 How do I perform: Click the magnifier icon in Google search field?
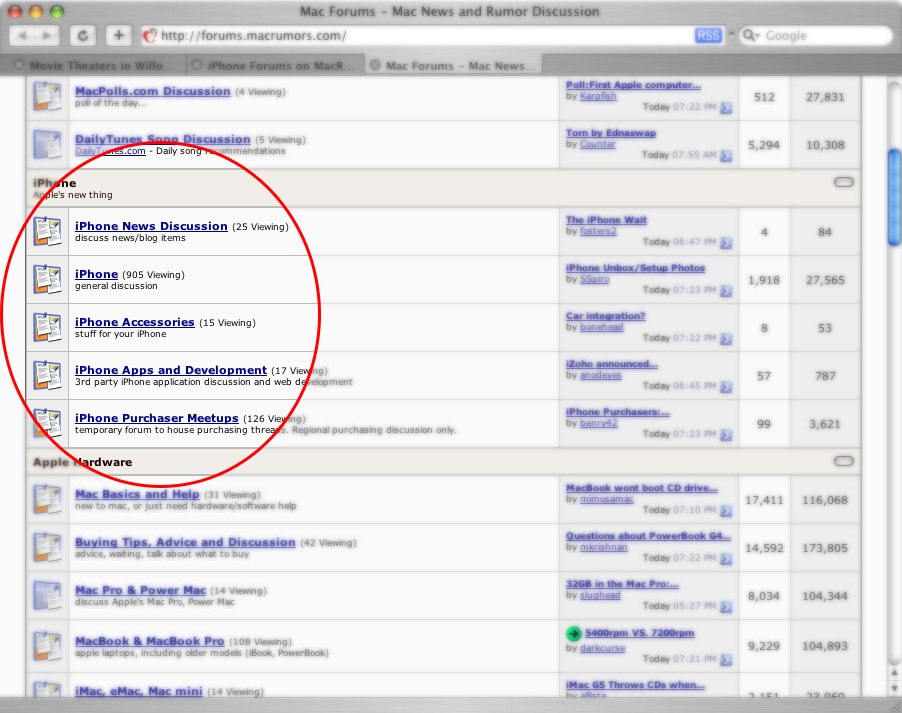(750, 36)
